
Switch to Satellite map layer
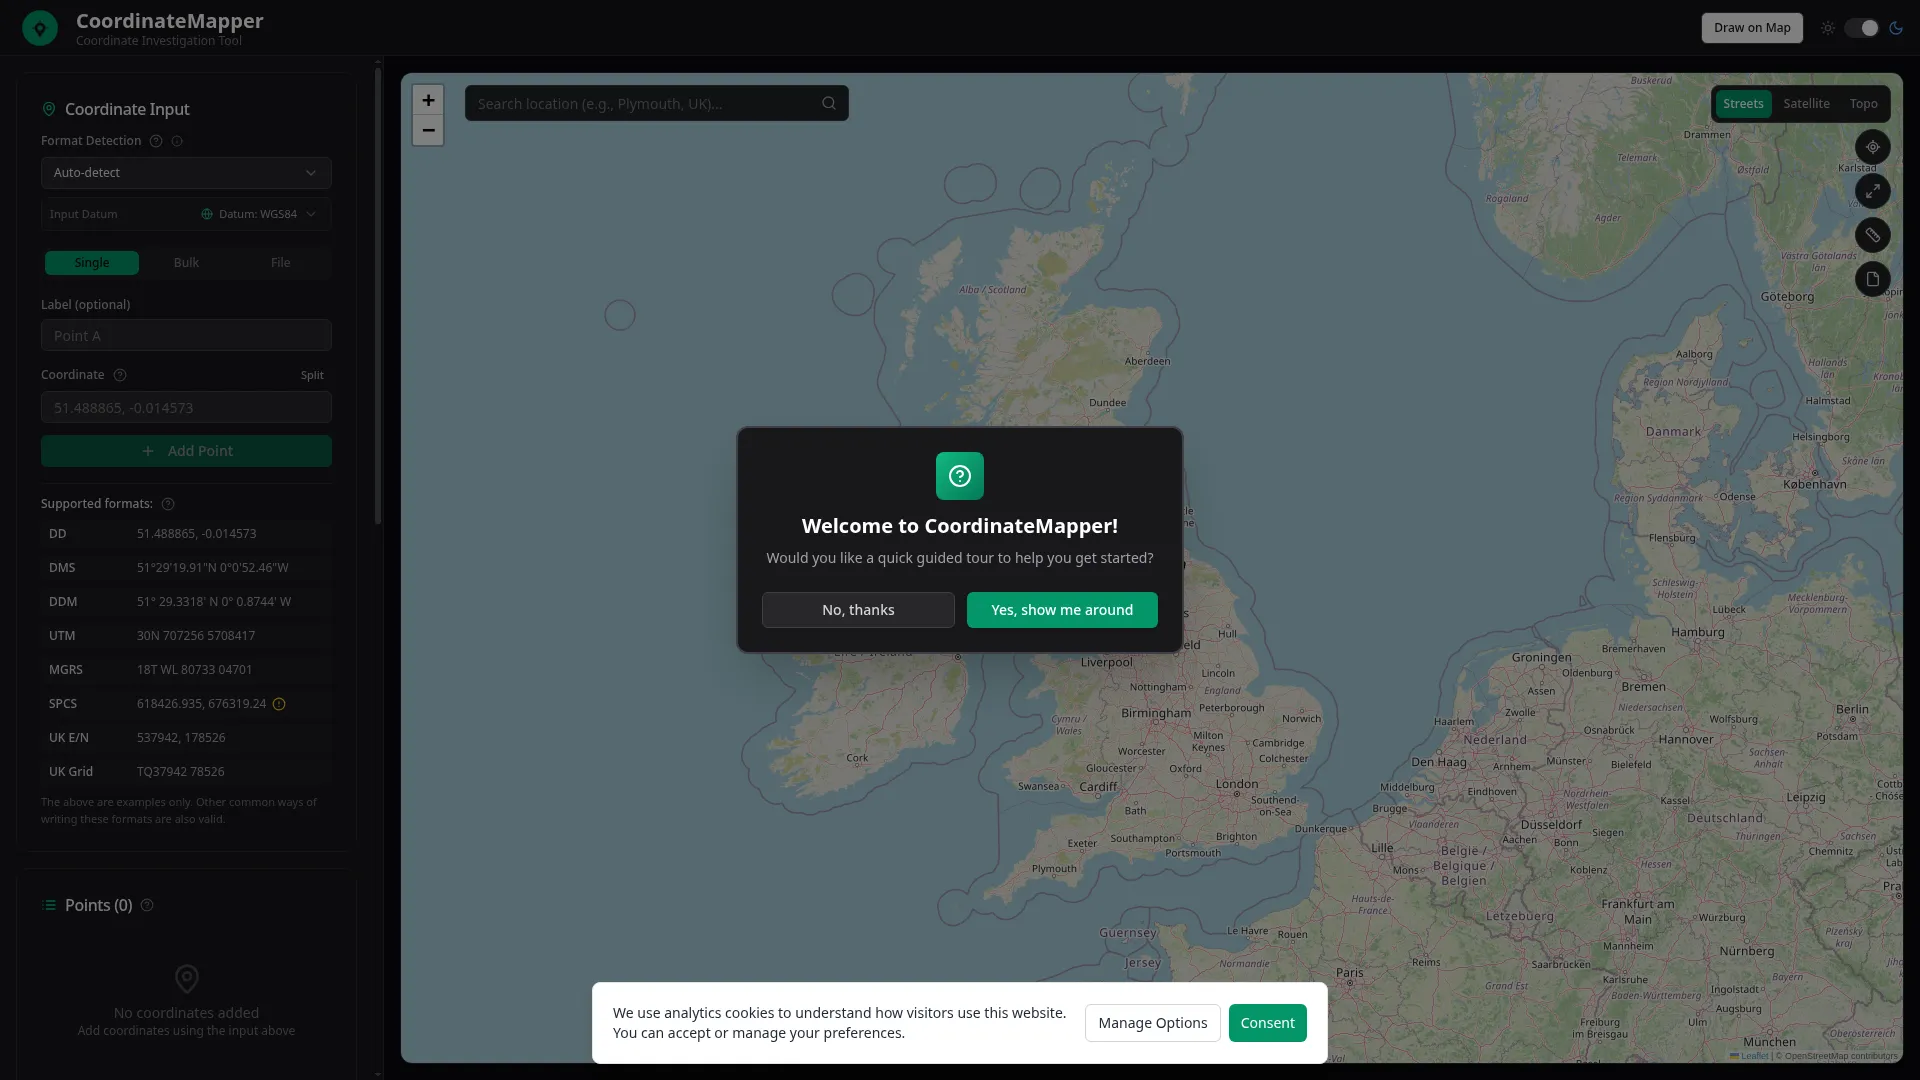tap(1806, 104)
